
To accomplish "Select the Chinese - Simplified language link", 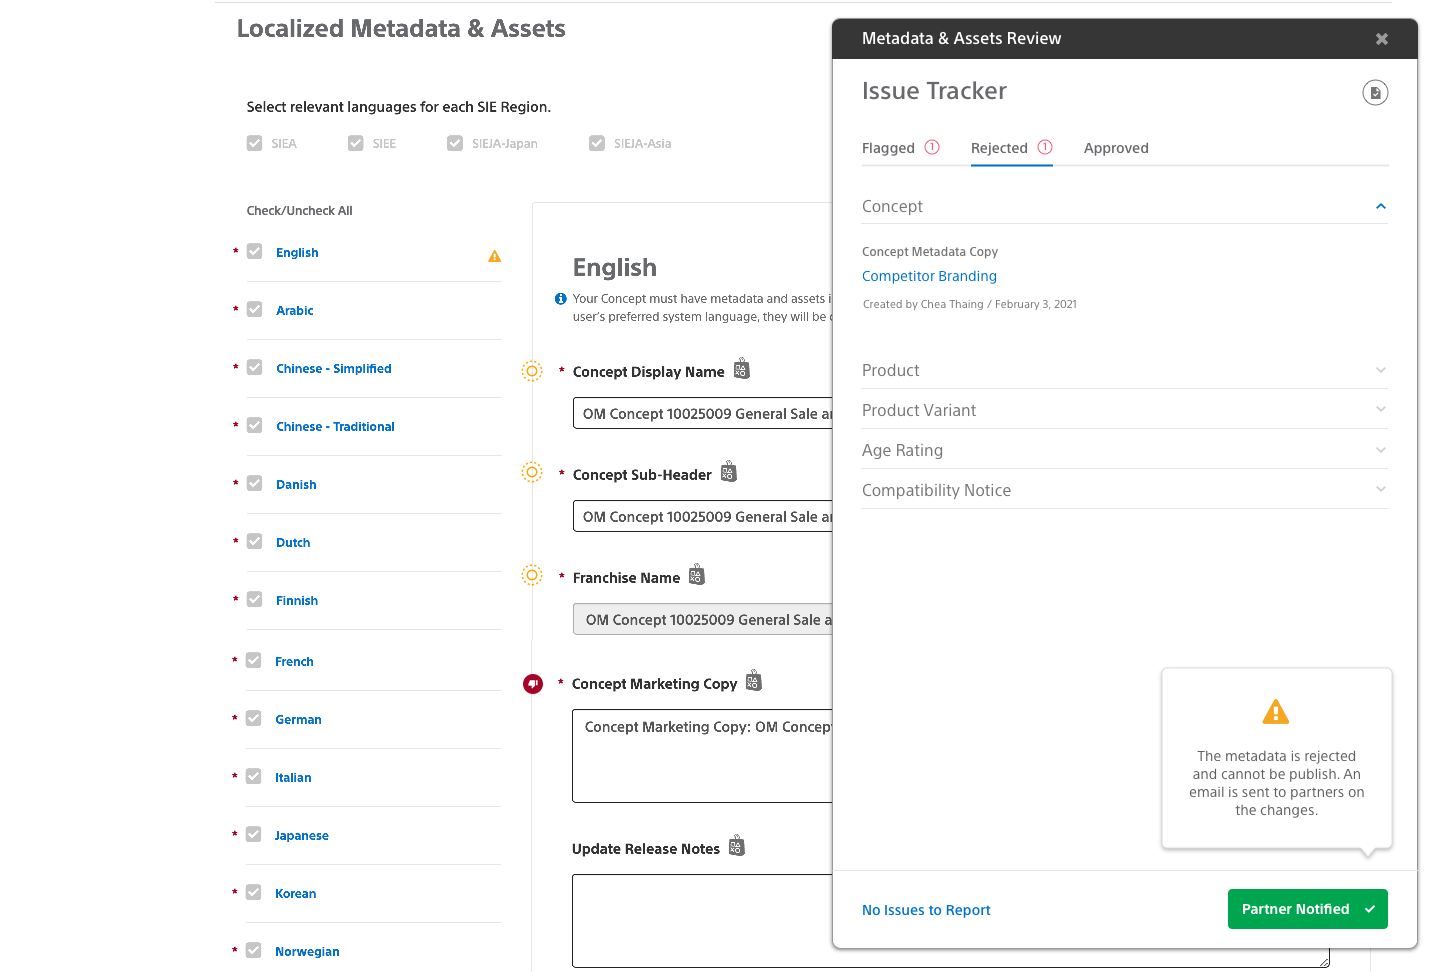I will pos(334,369).
